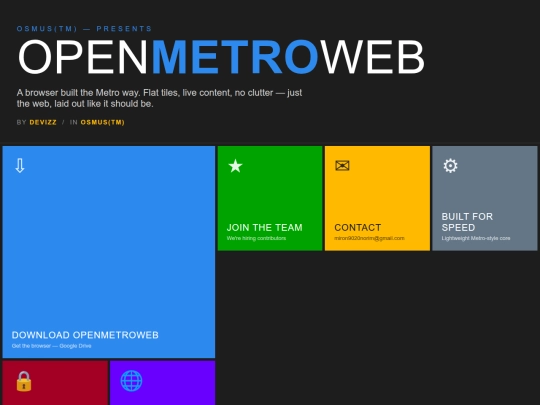Click 'Get the browser — Google Drive' subtitle
This screenshot has height=405, width=540.
(52, 346)
